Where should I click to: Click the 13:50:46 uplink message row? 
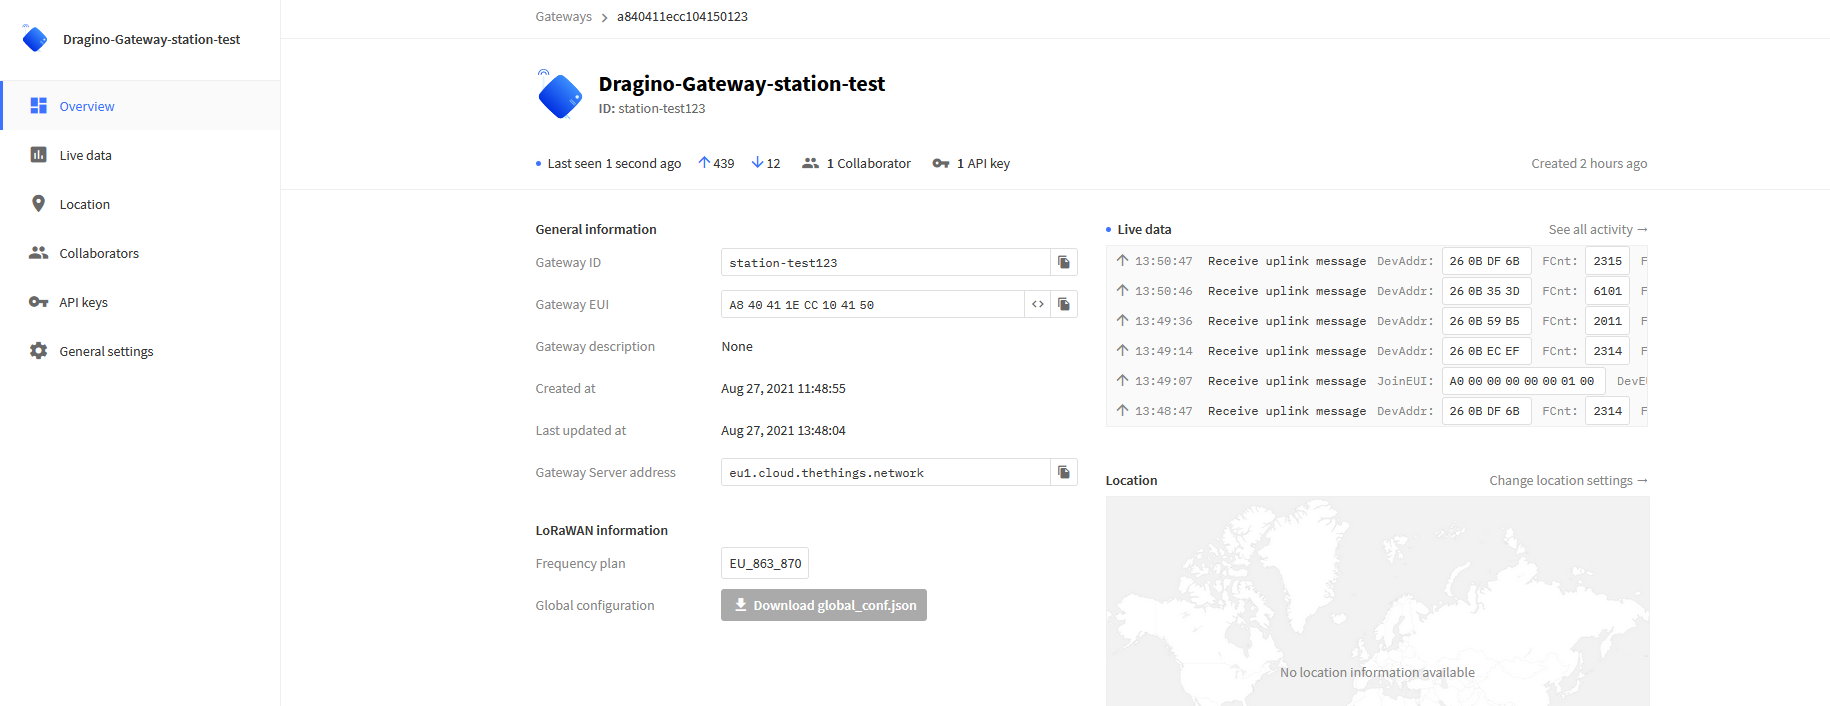1377,291
